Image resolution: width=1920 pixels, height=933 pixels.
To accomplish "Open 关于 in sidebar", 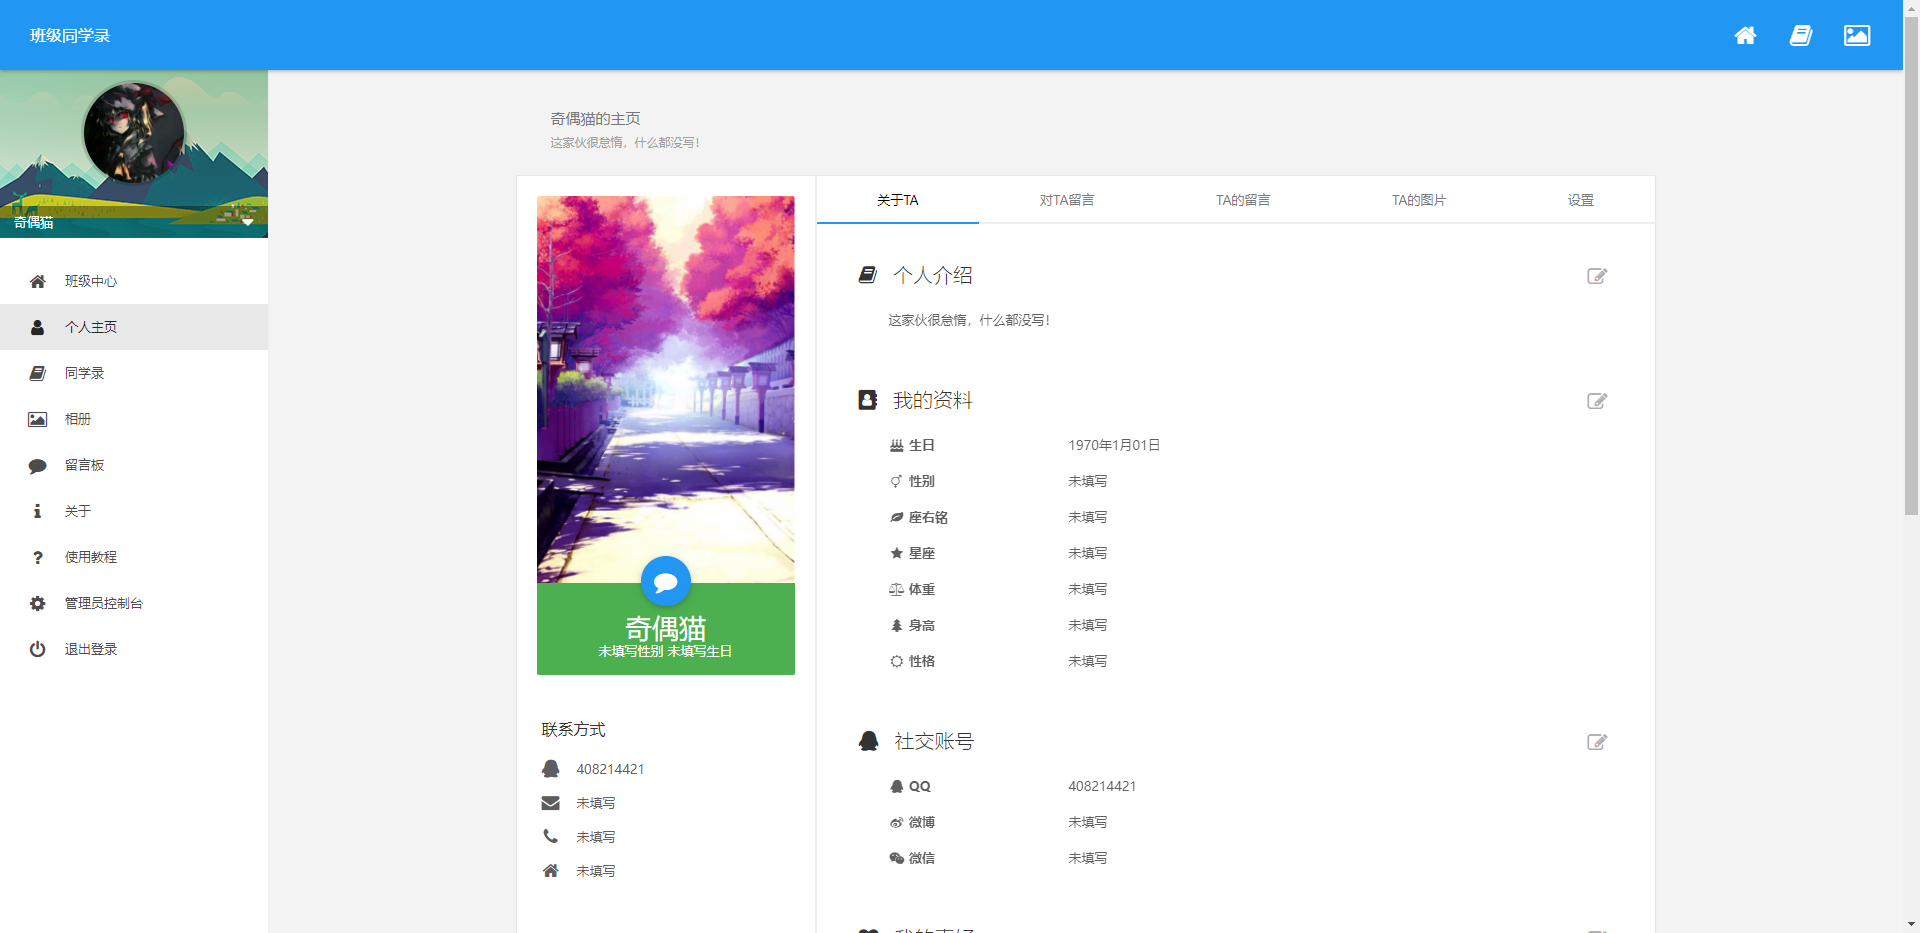I will (x=134, y=511).
